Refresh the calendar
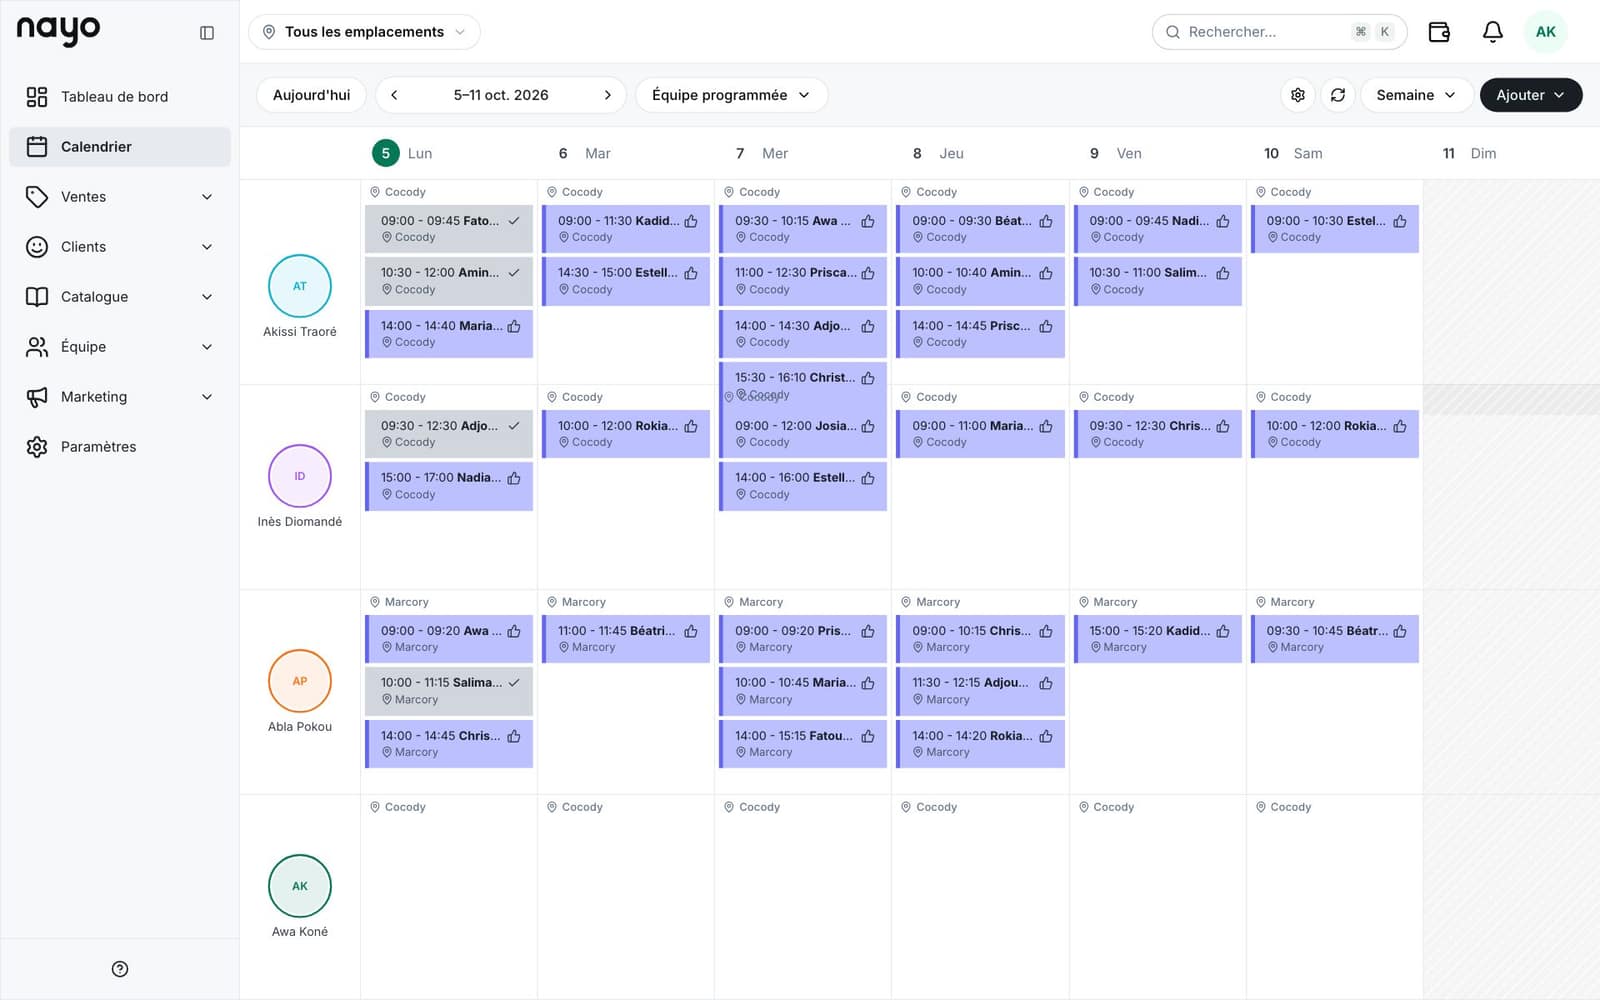This screenshot has height=1000, width=1600. click(1338, 95)
